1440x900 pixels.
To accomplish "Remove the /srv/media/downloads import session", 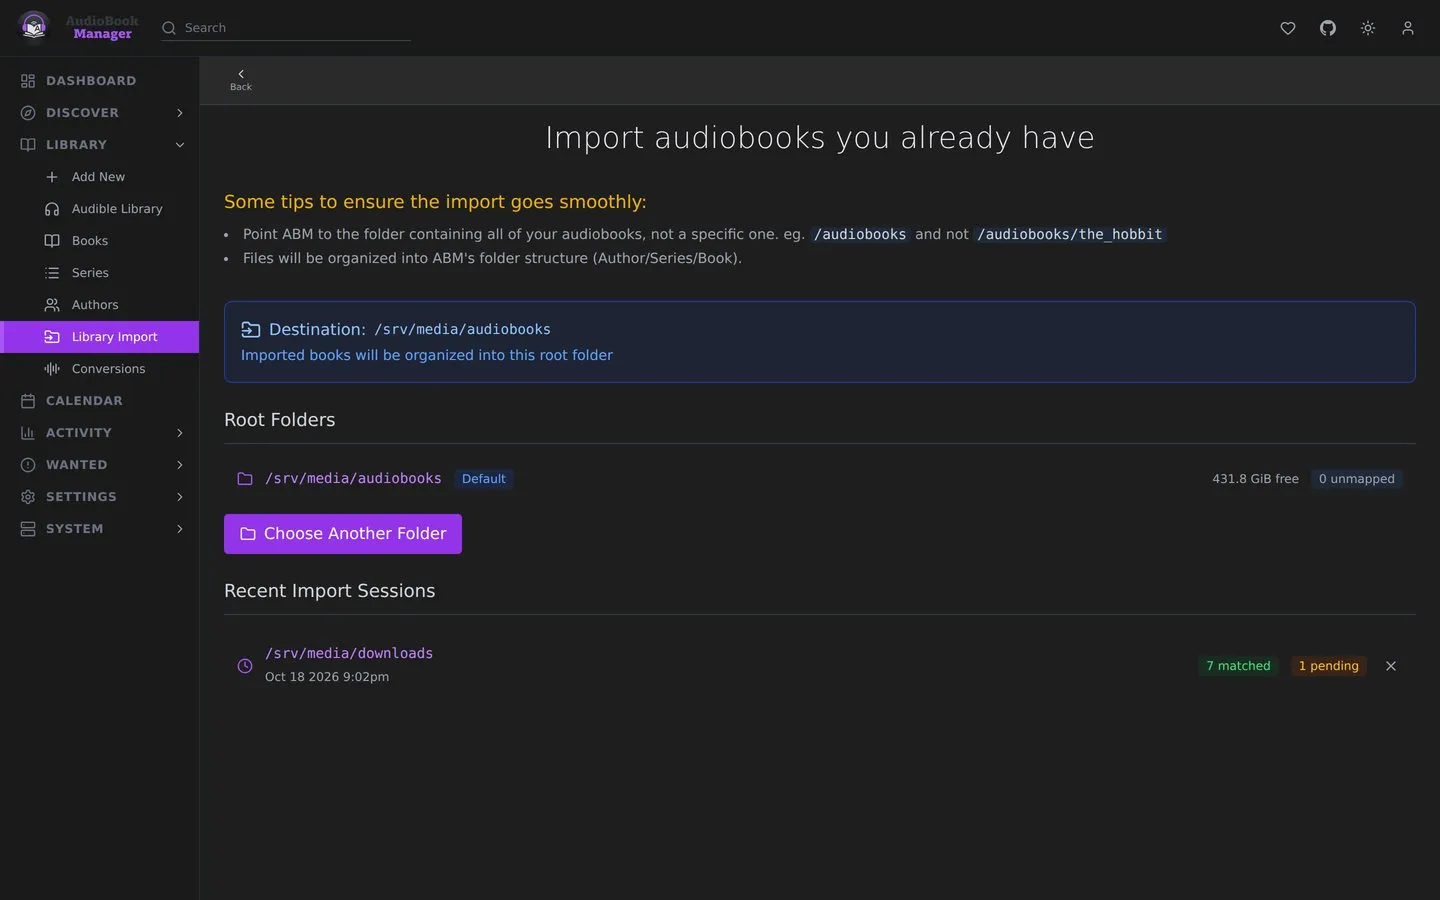I will pyautogui.click(x=1391, y=666).
